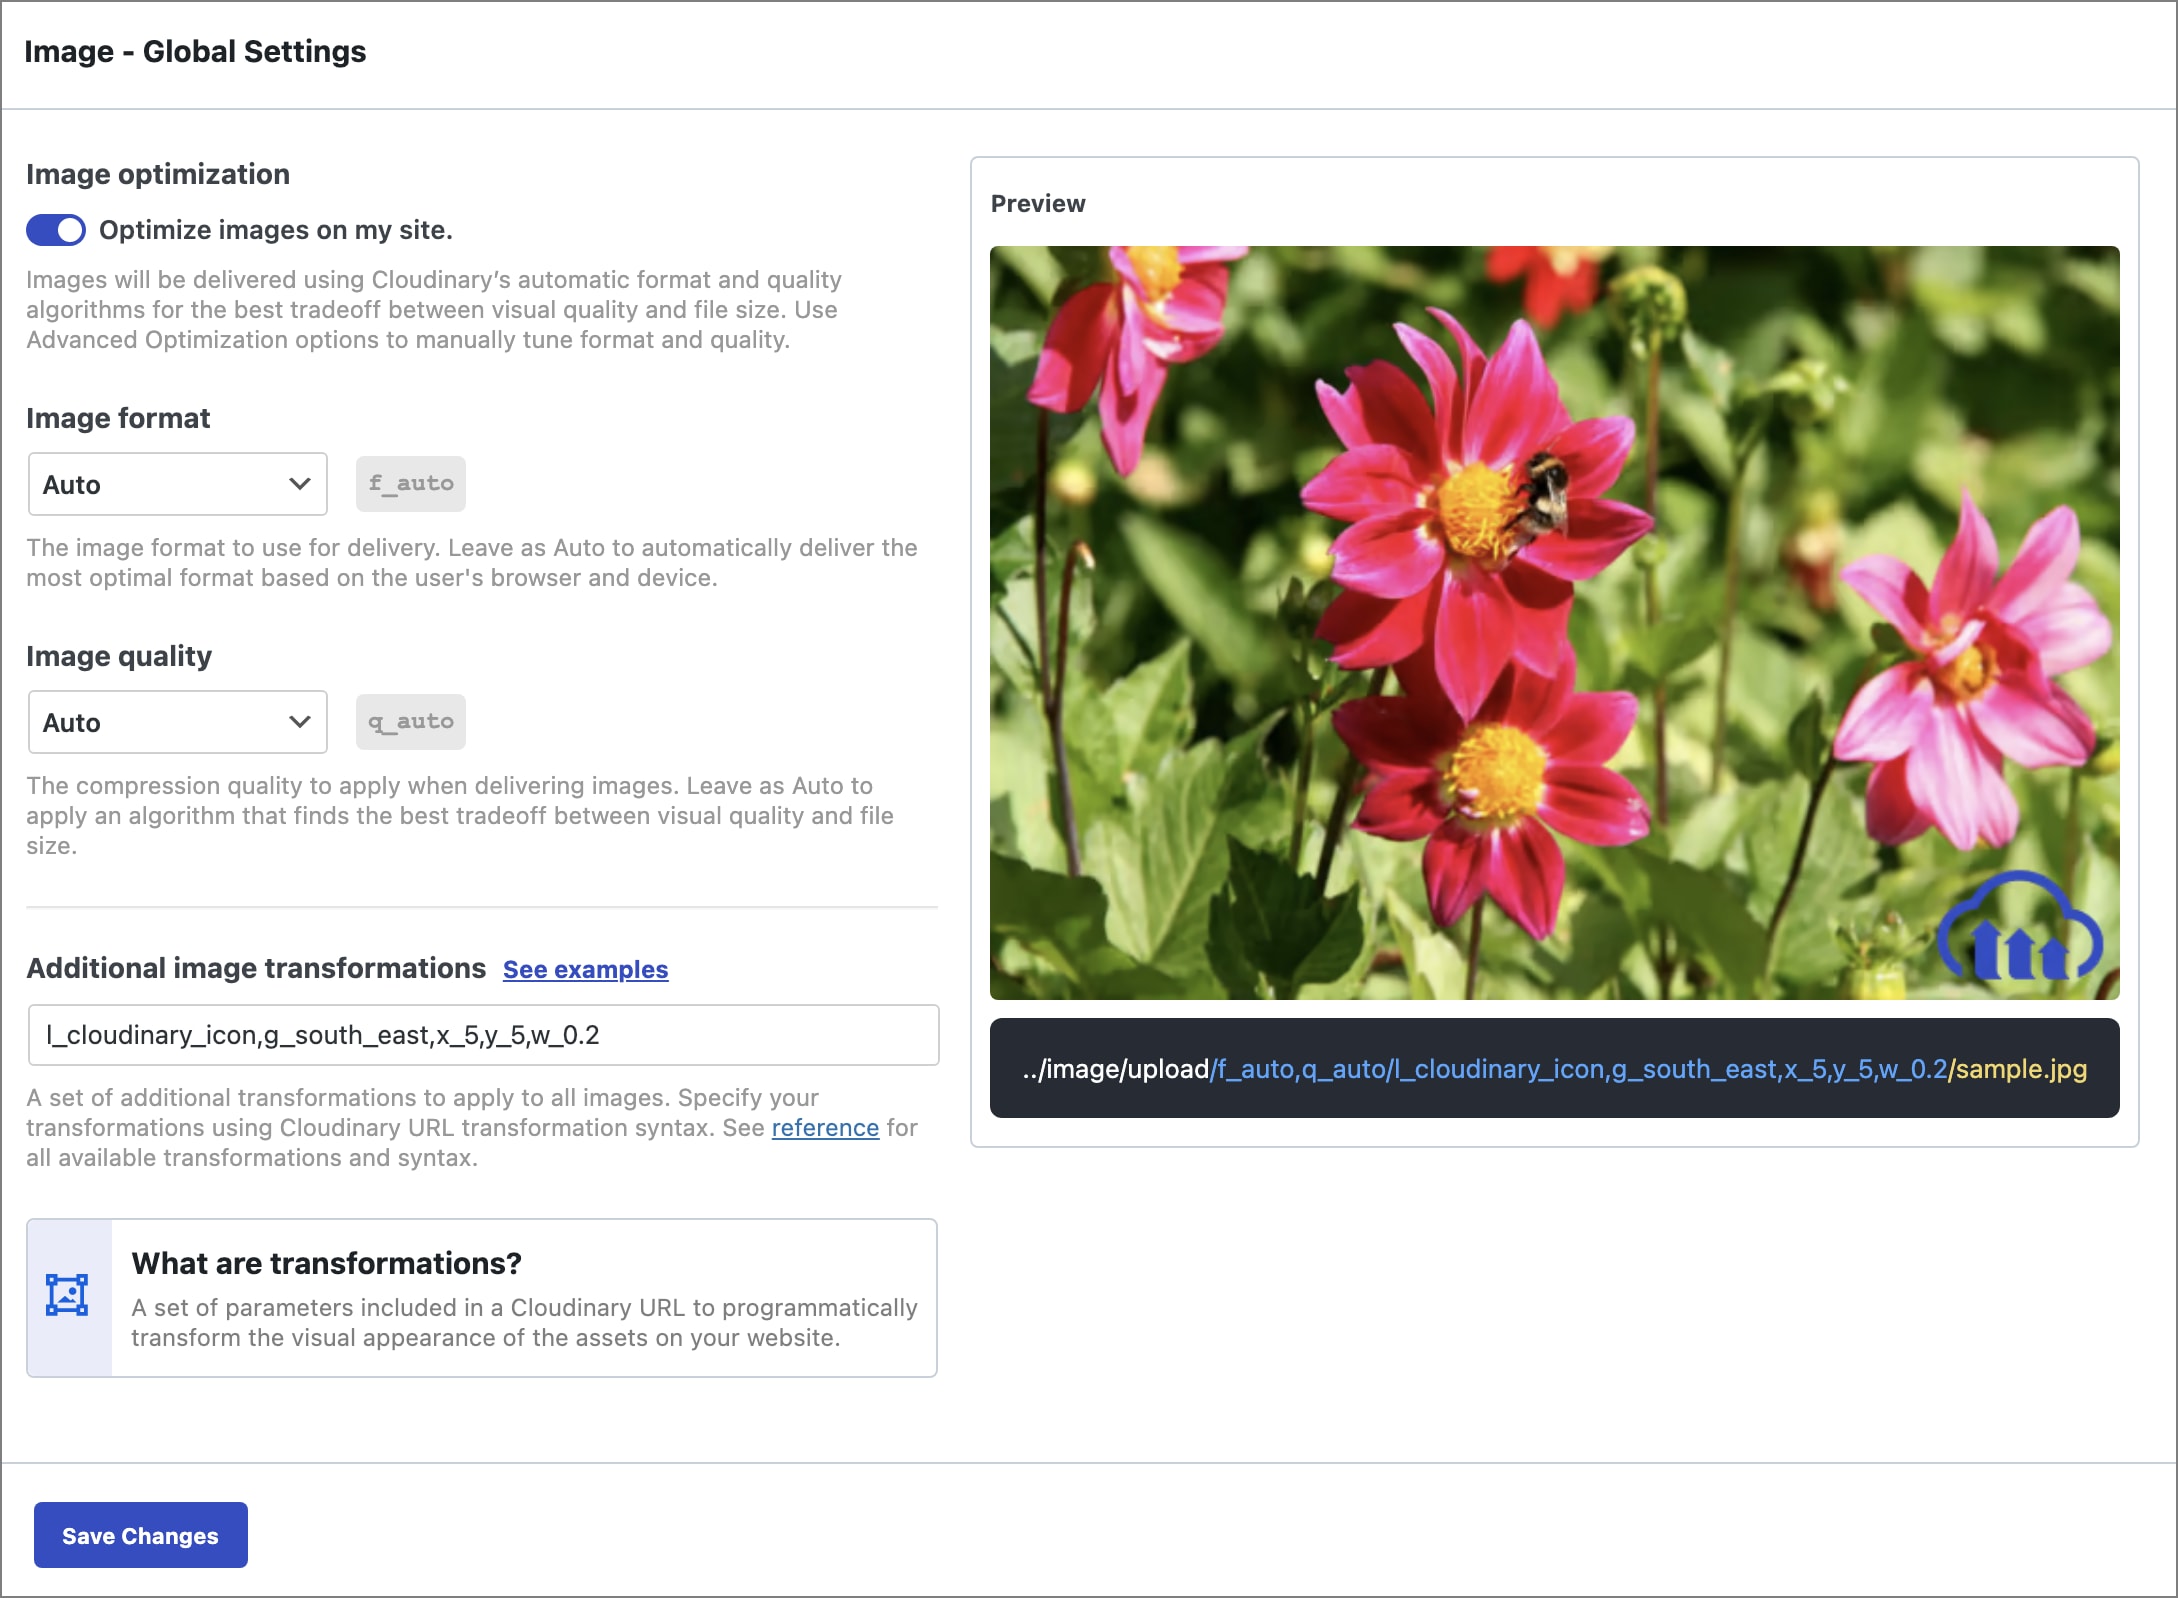2178x1598 pixels.
Task: Click the Image optimization heading
Action: pos(158,174)
